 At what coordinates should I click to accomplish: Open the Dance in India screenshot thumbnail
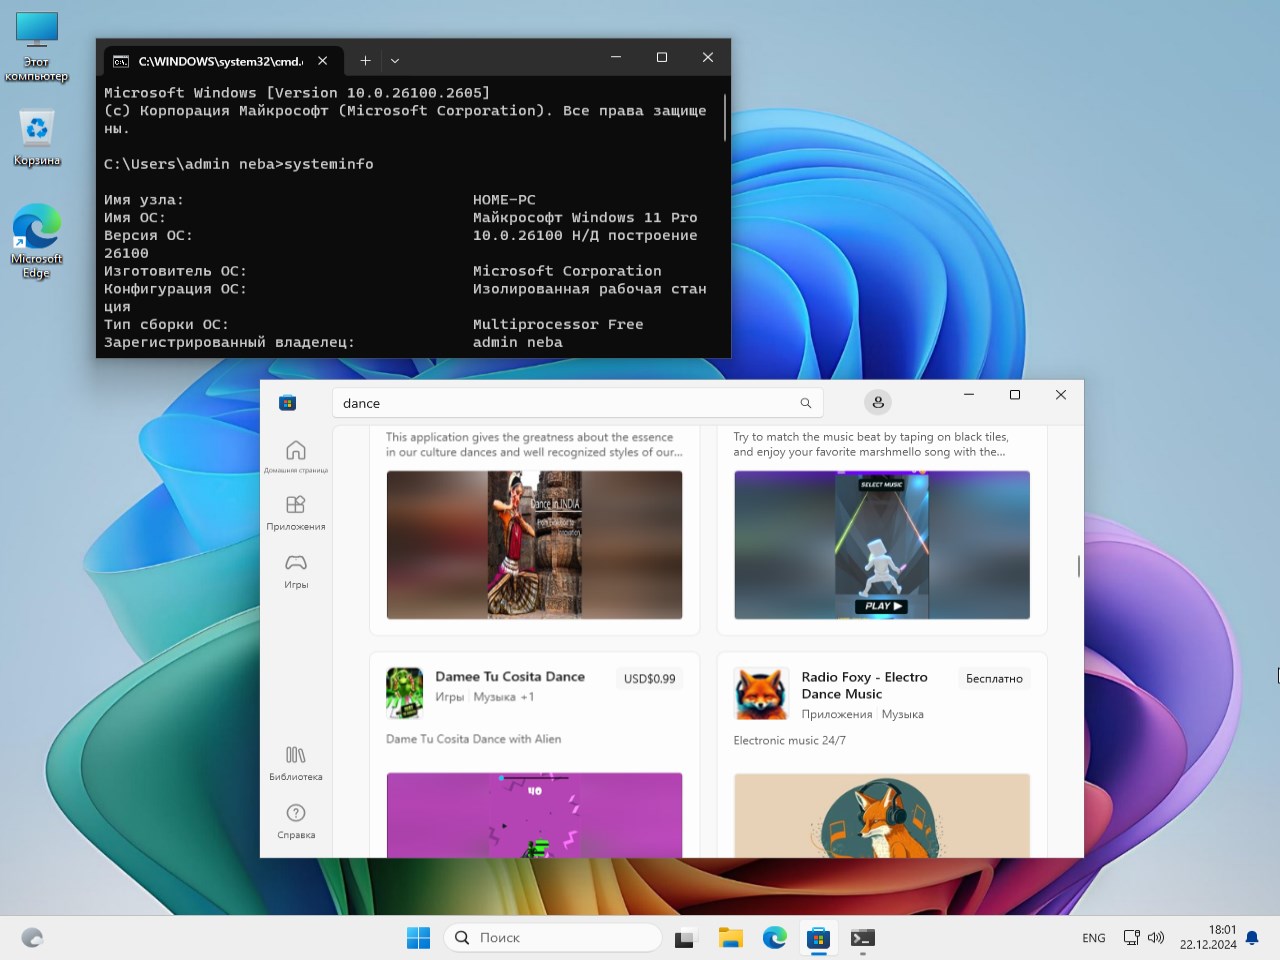coord(534,545)
